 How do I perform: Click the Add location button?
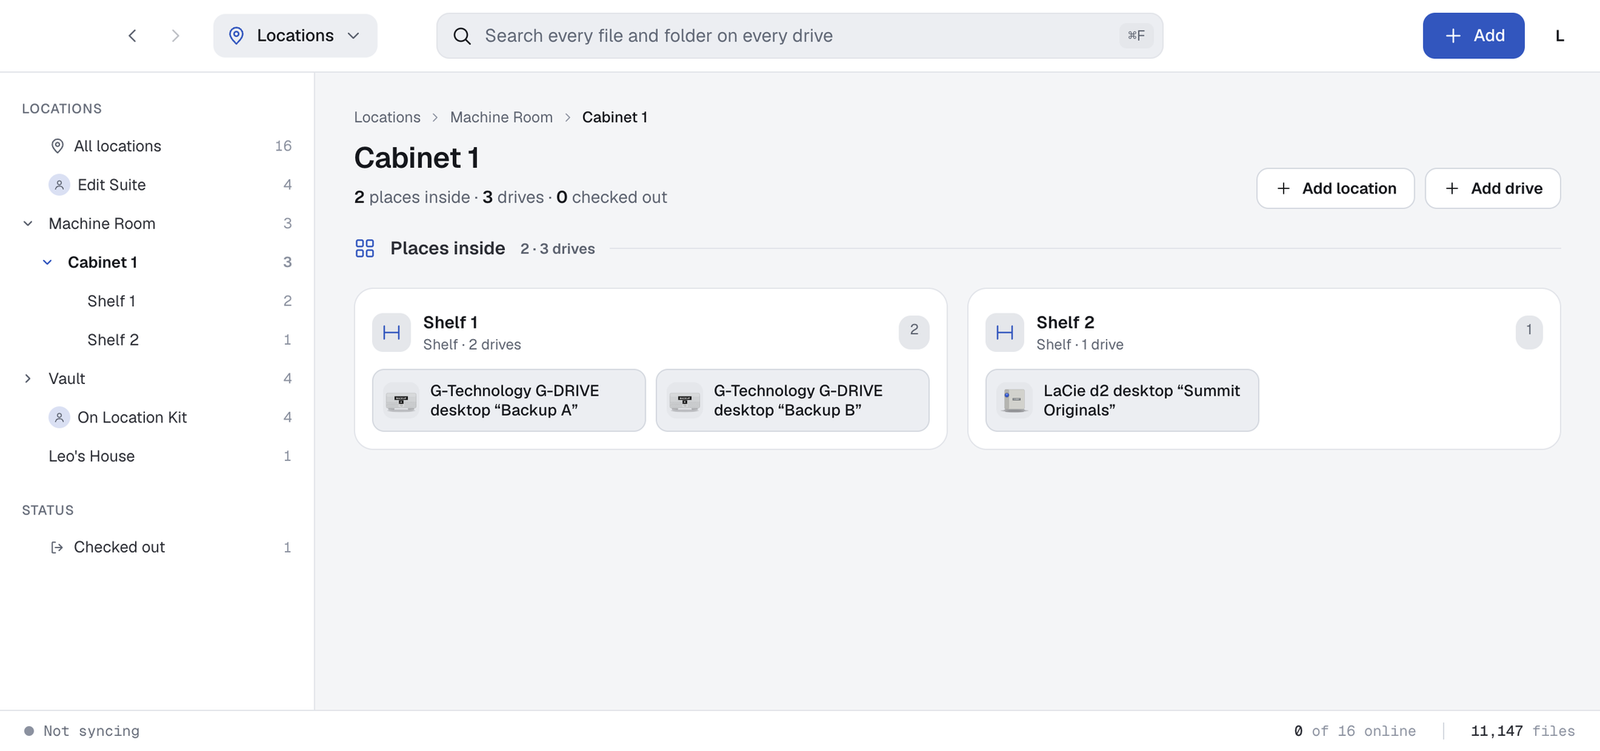coord(1335,188)
